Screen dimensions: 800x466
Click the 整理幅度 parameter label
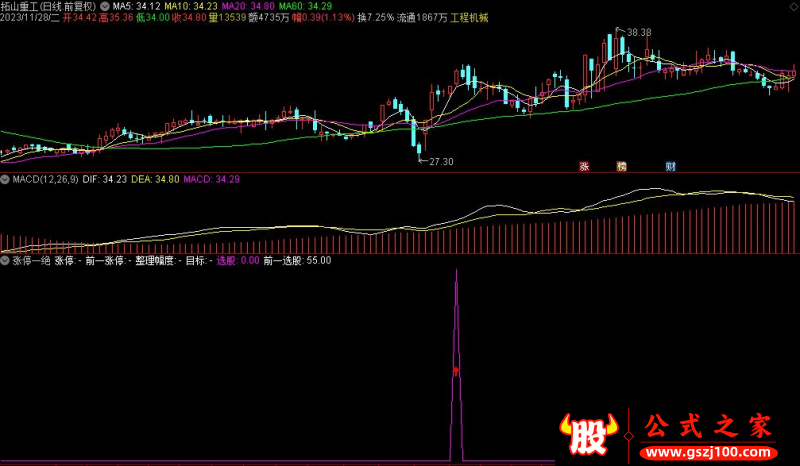click(158, 261)
